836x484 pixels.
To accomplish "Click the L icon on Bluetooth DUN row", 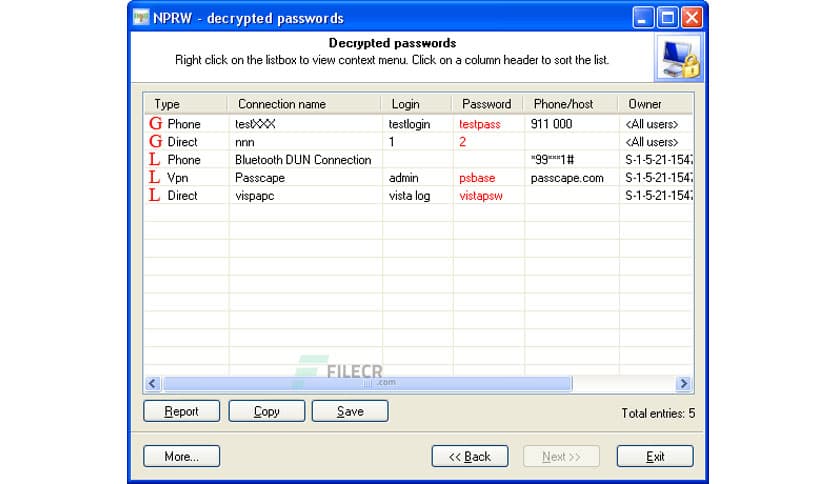I will 154,159.
